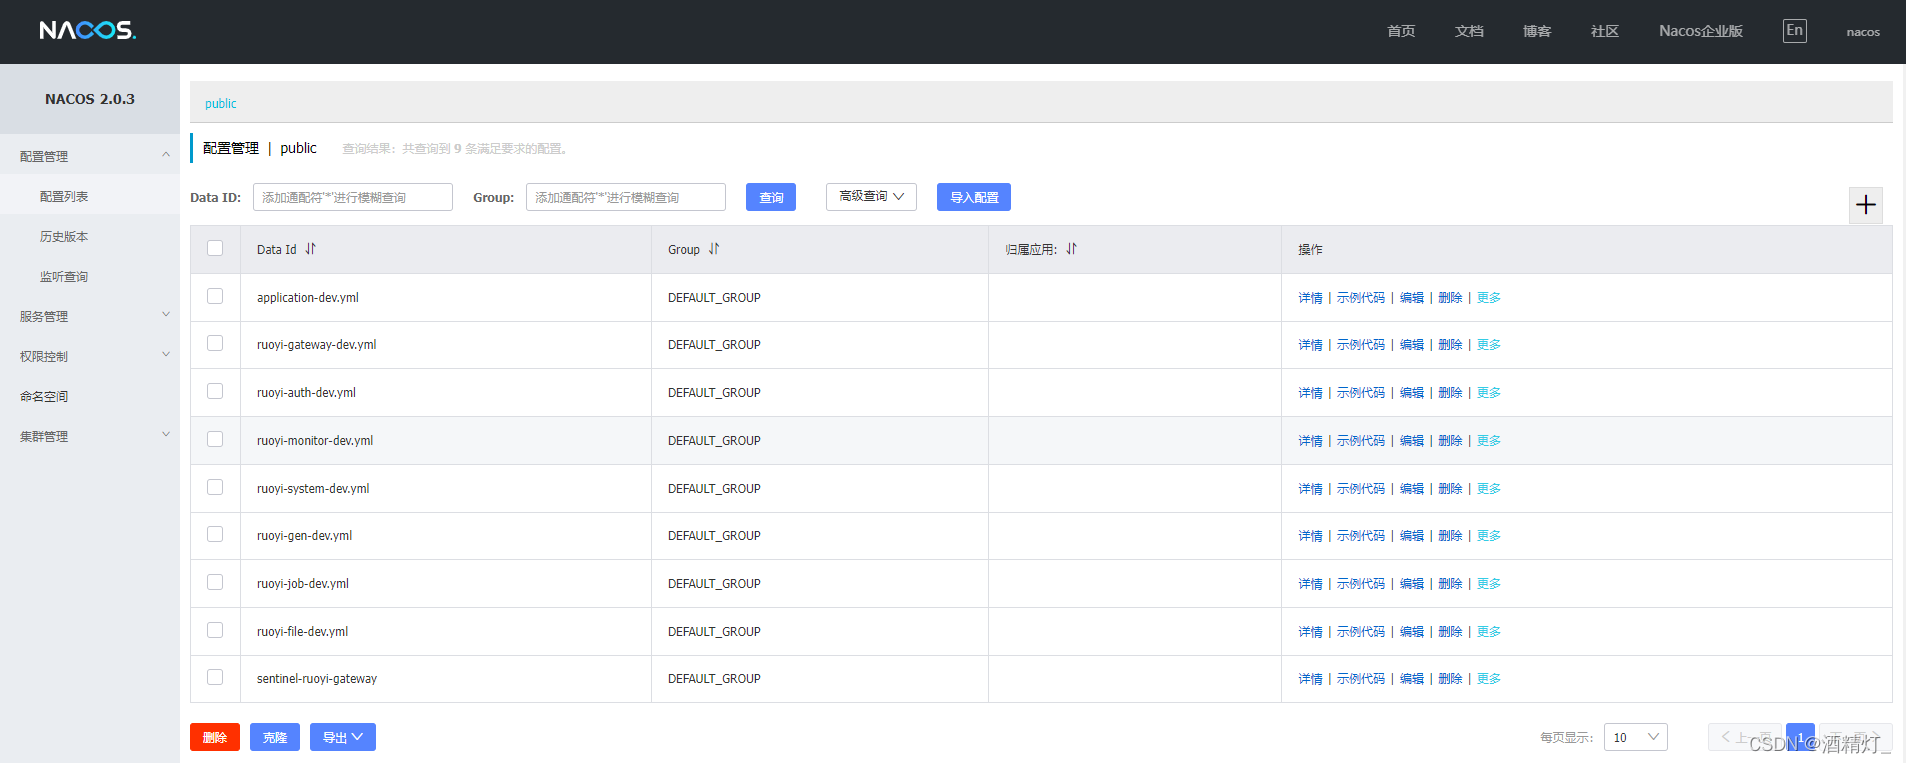1906x763 pixels.
Task: Click the nacos user account menu
Action: click(1863, 32)
